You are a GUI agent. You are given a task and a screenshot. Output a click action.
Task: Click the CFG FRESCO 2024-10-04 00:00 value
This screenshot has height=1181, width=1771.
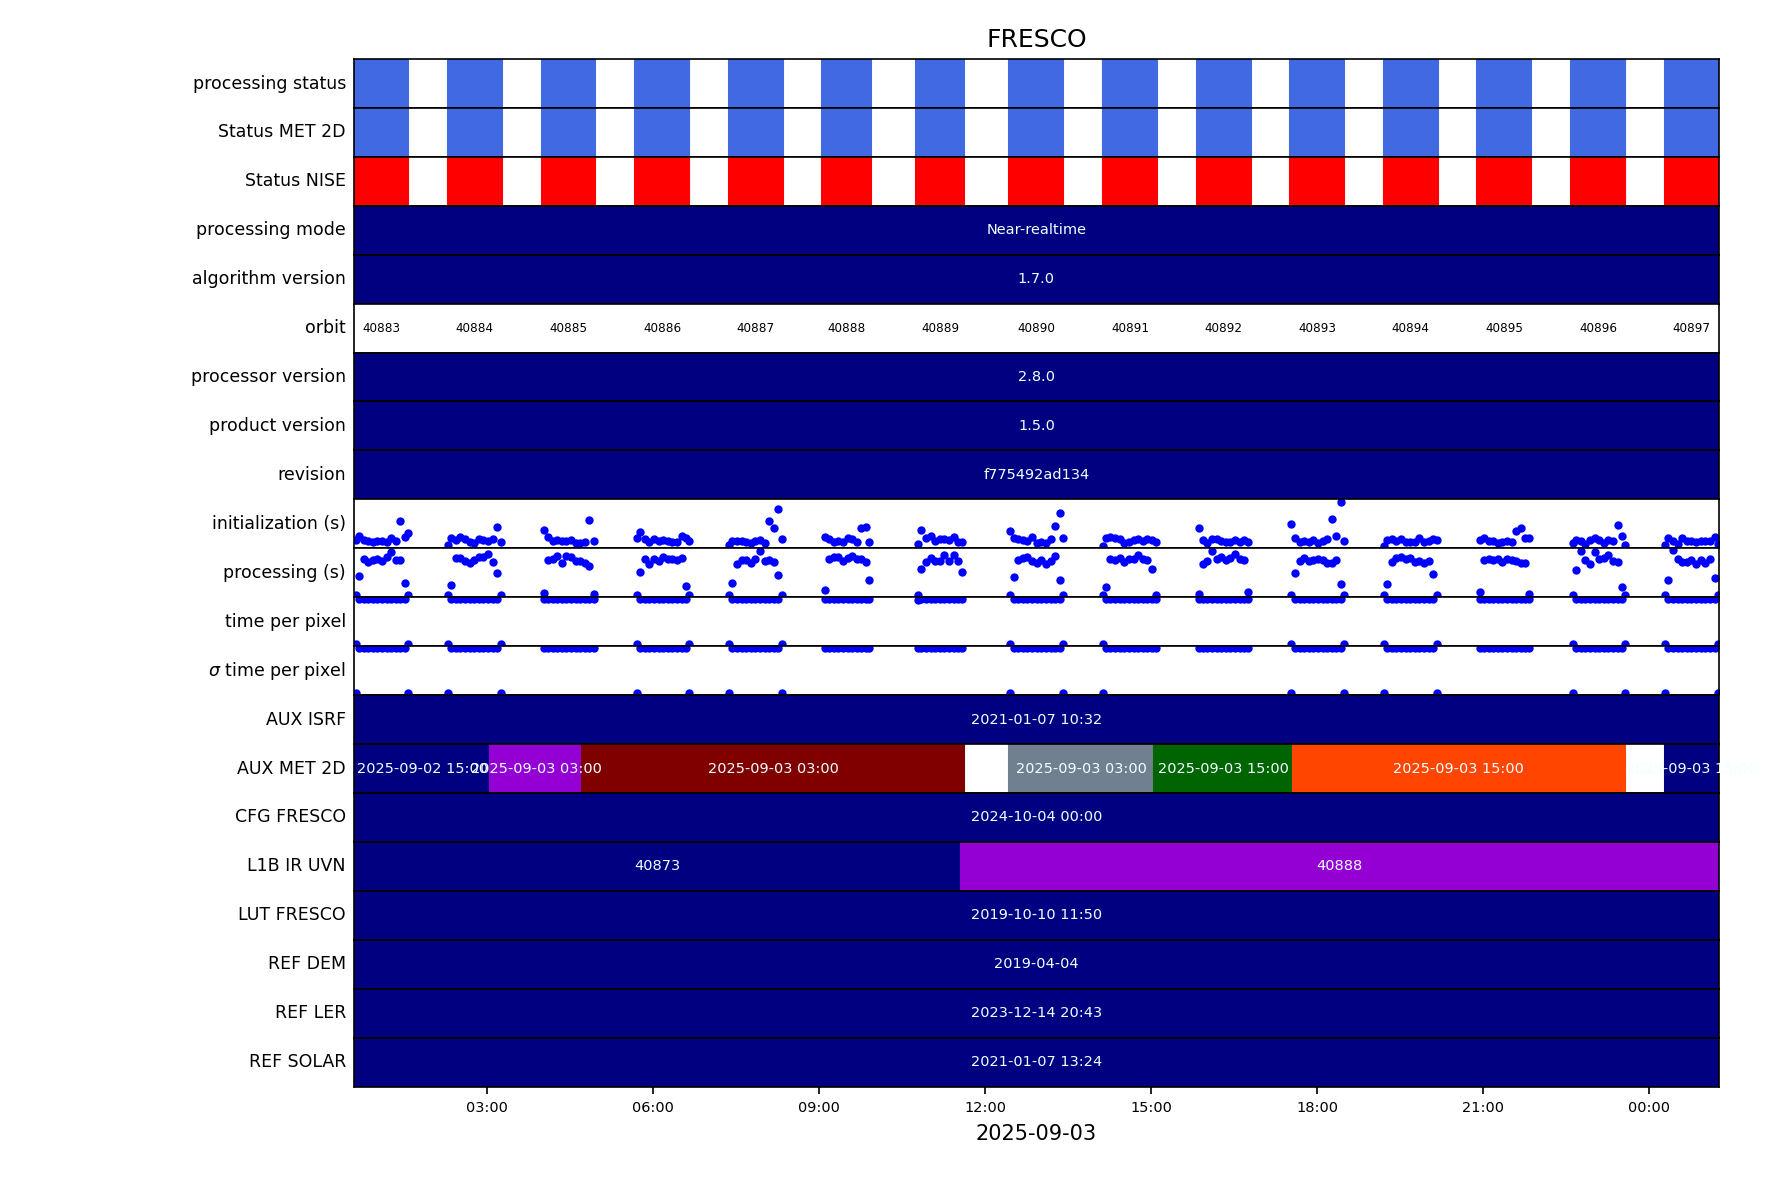point(1036,816)
